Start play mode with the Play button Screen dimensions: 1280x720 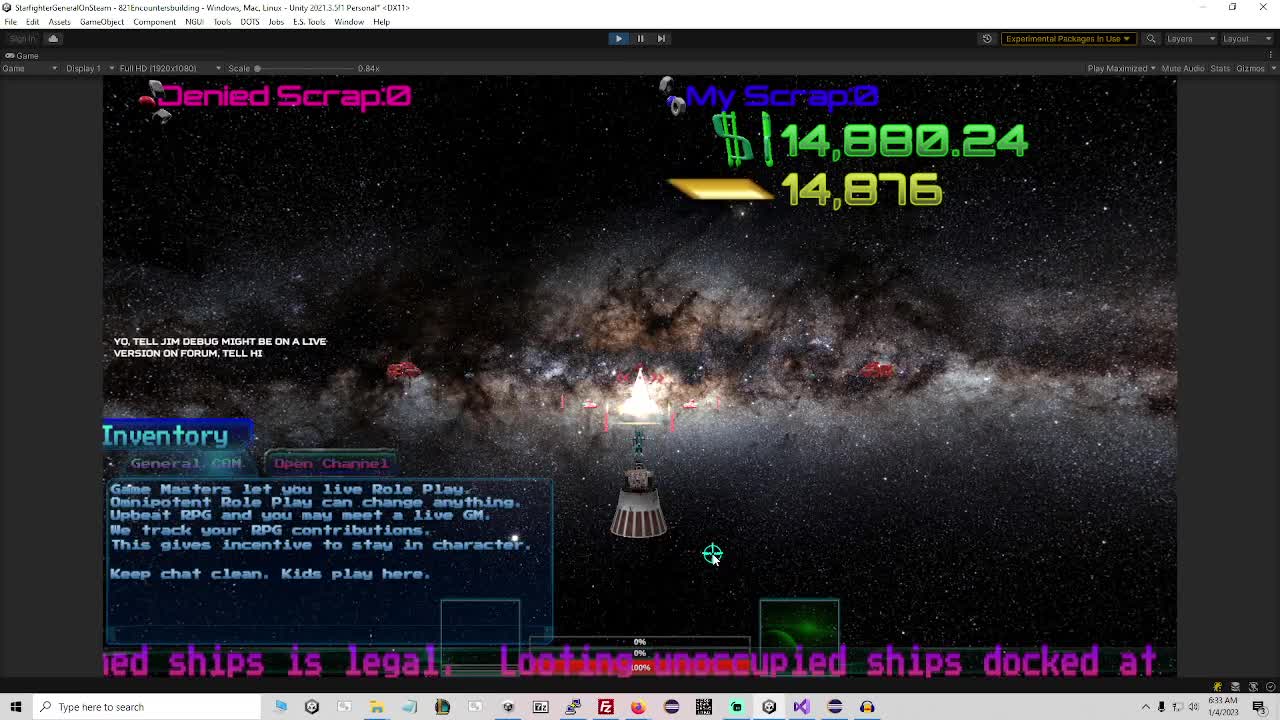618,38
